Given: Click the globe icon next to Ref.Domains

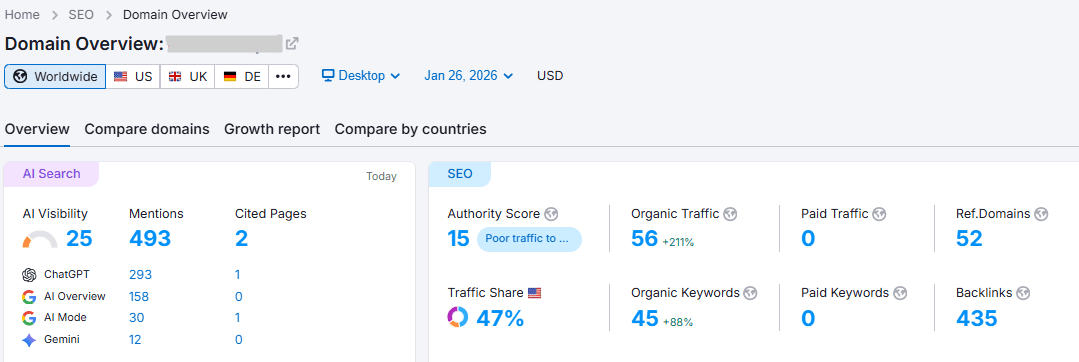Looking at the screenshot, I should pos(1041,214).
